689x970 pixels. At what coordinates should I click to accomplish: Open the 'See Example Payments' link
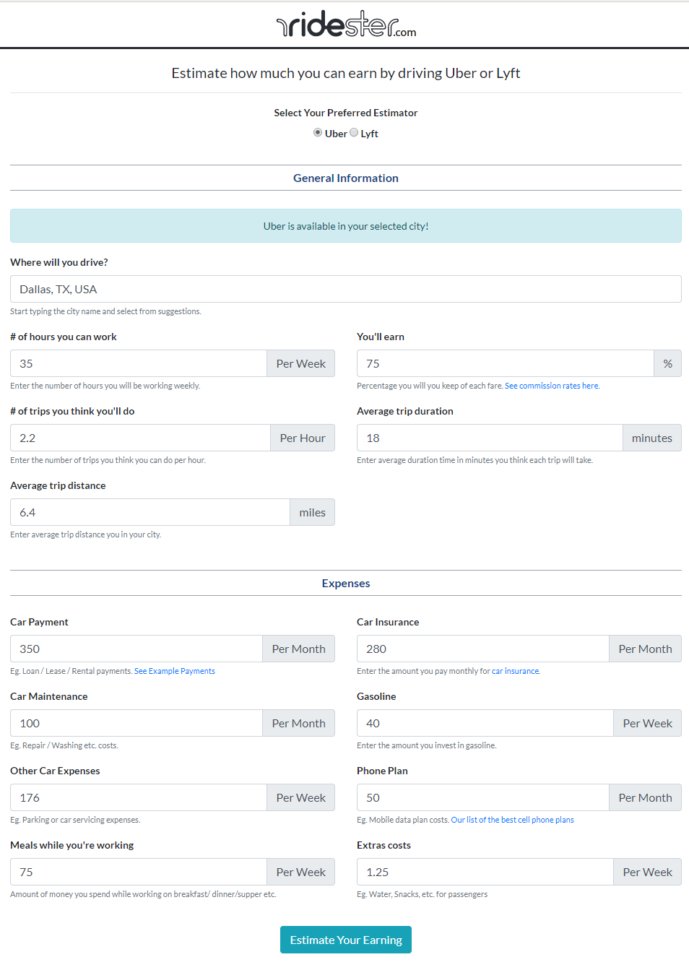(174, 671)
